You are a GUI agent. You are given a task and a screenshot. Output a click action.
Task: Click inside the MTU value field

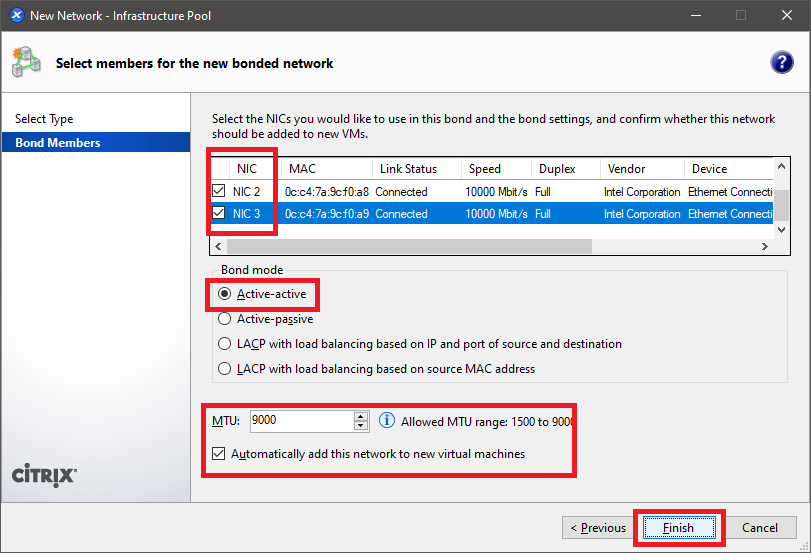click(x=300, y=421)
